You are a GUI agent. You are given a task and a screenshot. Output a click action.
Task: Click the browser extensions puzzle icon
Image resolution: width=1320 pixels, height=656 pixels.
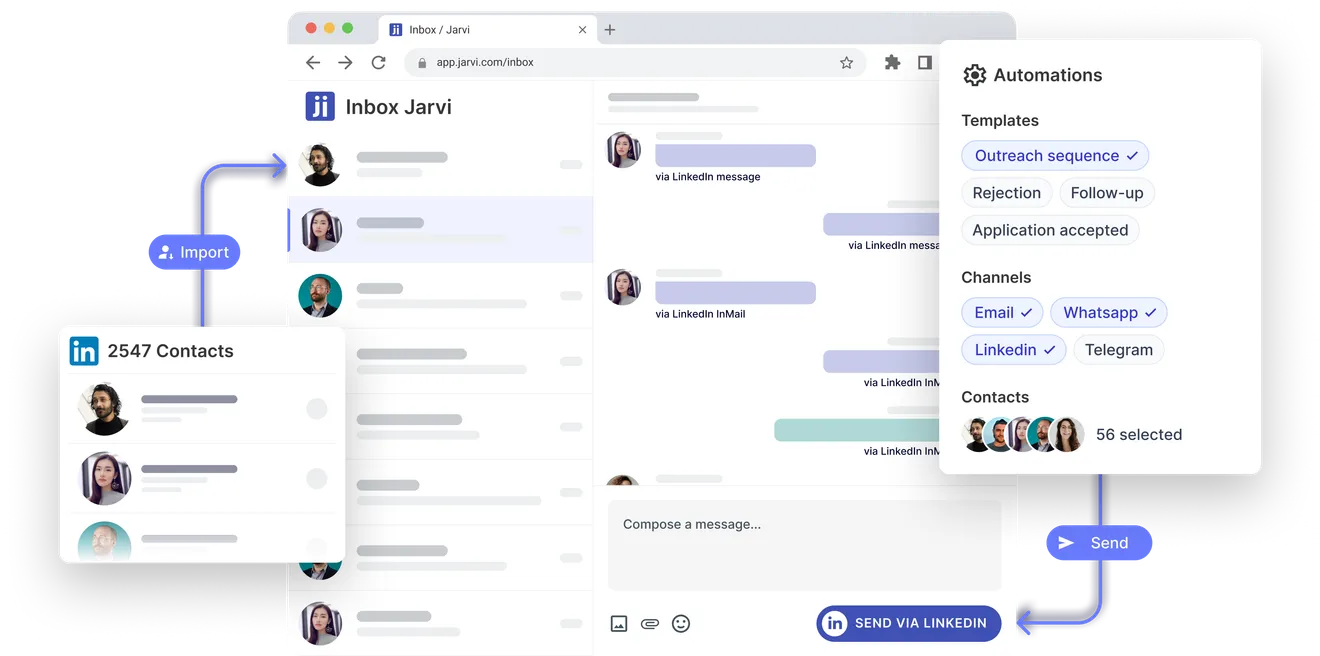point(892,62)
